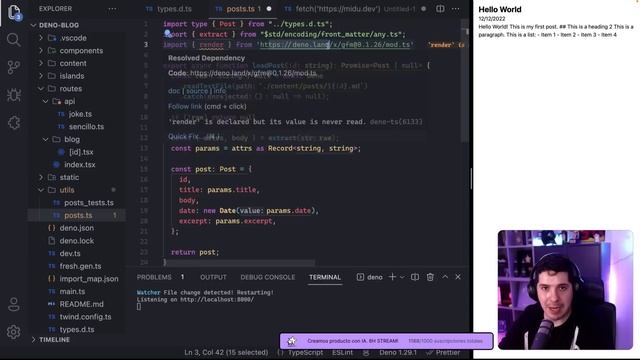The image size is (640, 360).
Task: Open Explorer views and more actions menu
Action: tap(112, 9)
